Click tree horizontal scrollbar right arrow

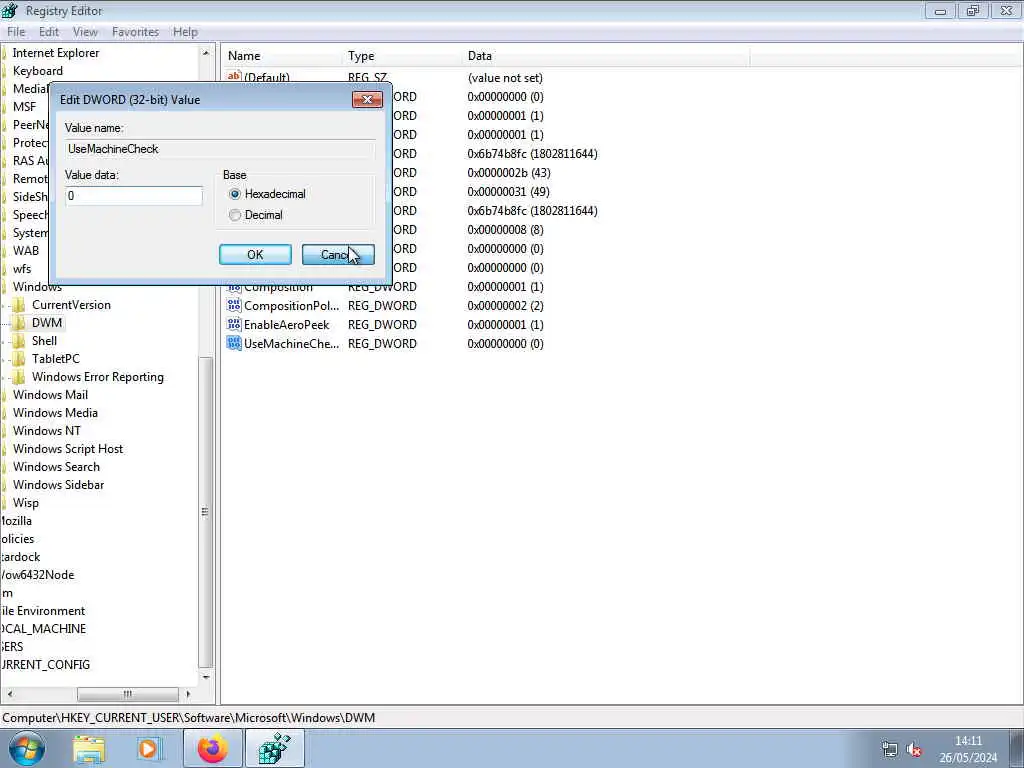tap(189, 694)
